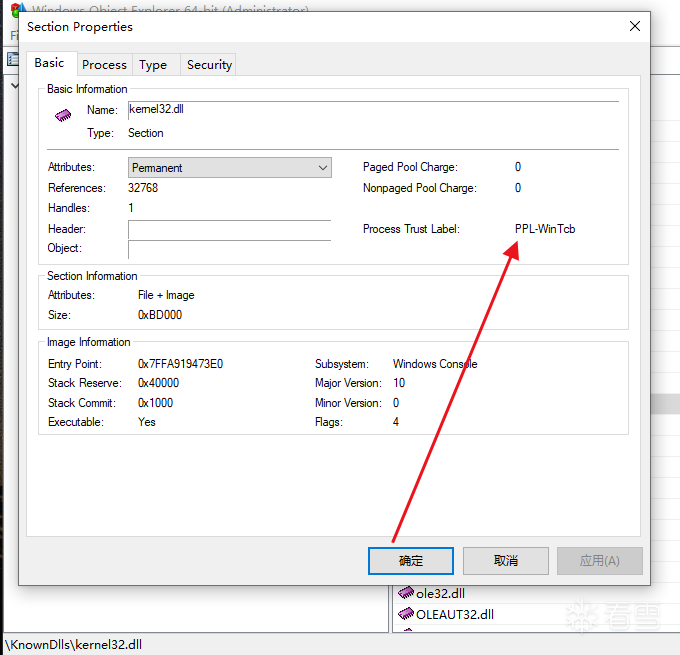Click the purple section icon beside Name
Image resolution: width=680 pixels, height=655 pixels.
63,115
